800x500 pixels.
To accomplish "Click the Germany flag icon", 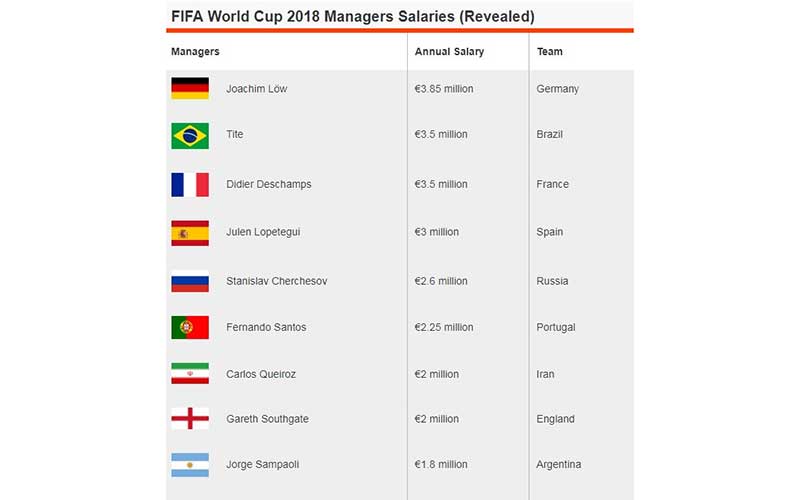I will pyautogui.click(x=190, y=88).
